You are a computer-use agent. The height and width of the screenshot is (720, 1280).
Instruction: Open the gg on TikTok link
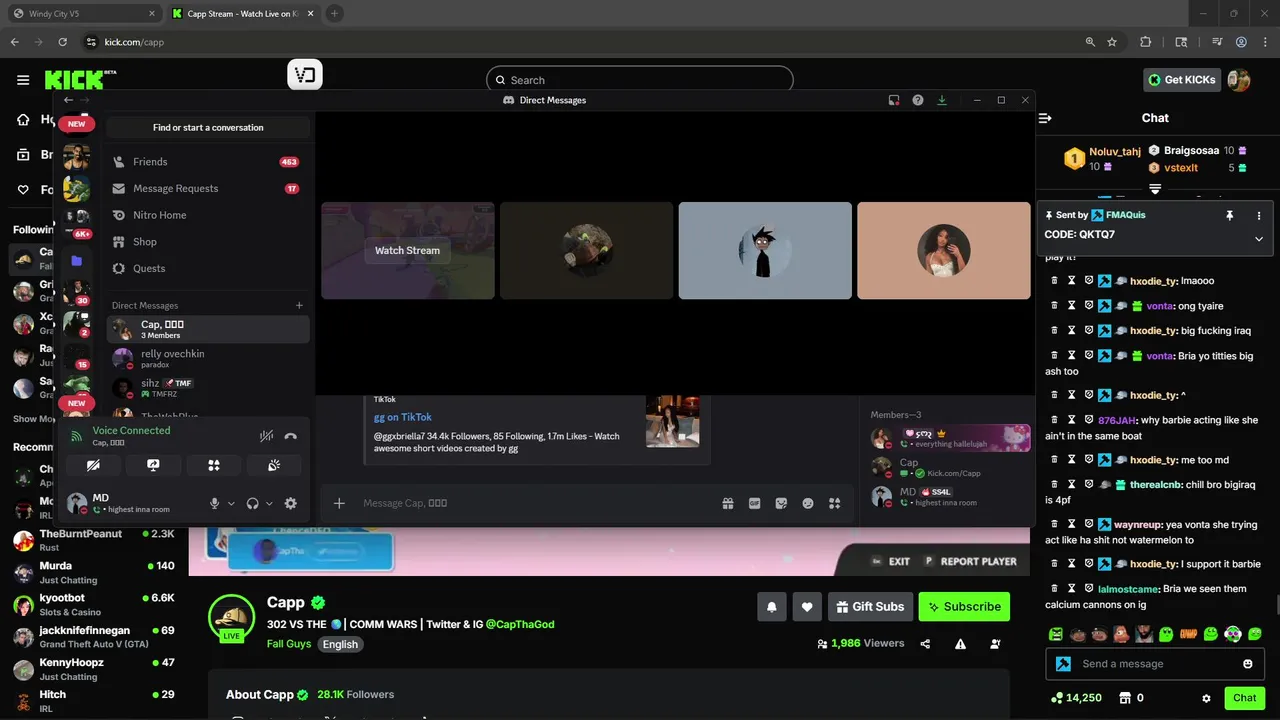[403, 417]
